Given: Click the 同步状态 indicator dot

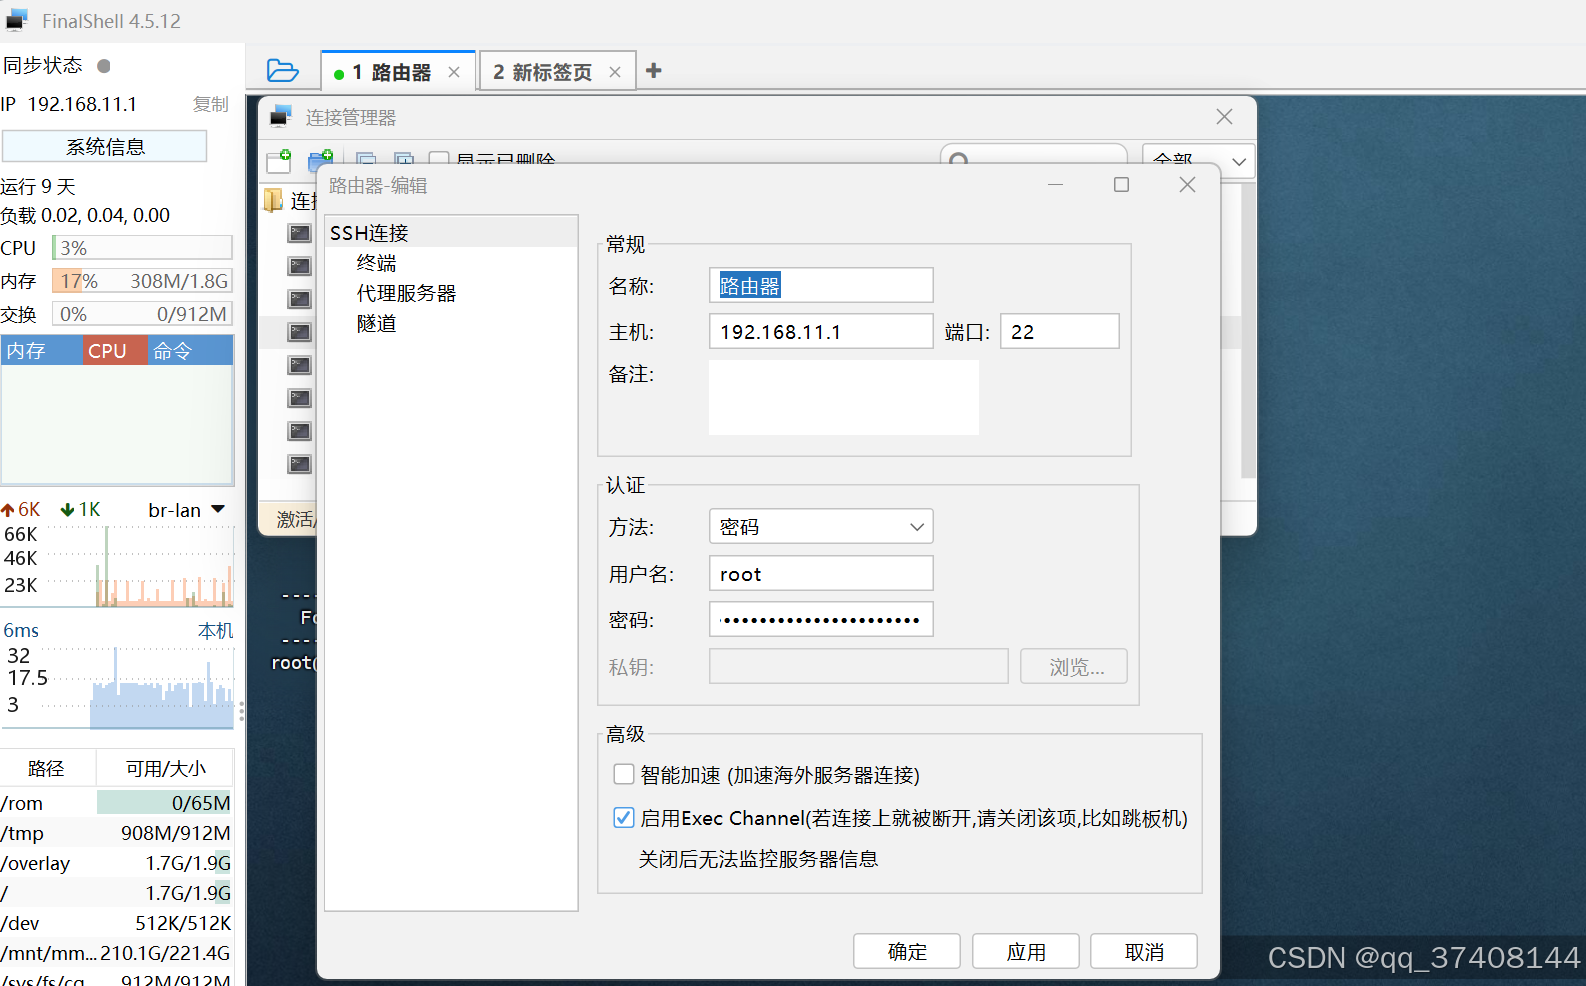Looking at the screenshot, I should 104,66.
